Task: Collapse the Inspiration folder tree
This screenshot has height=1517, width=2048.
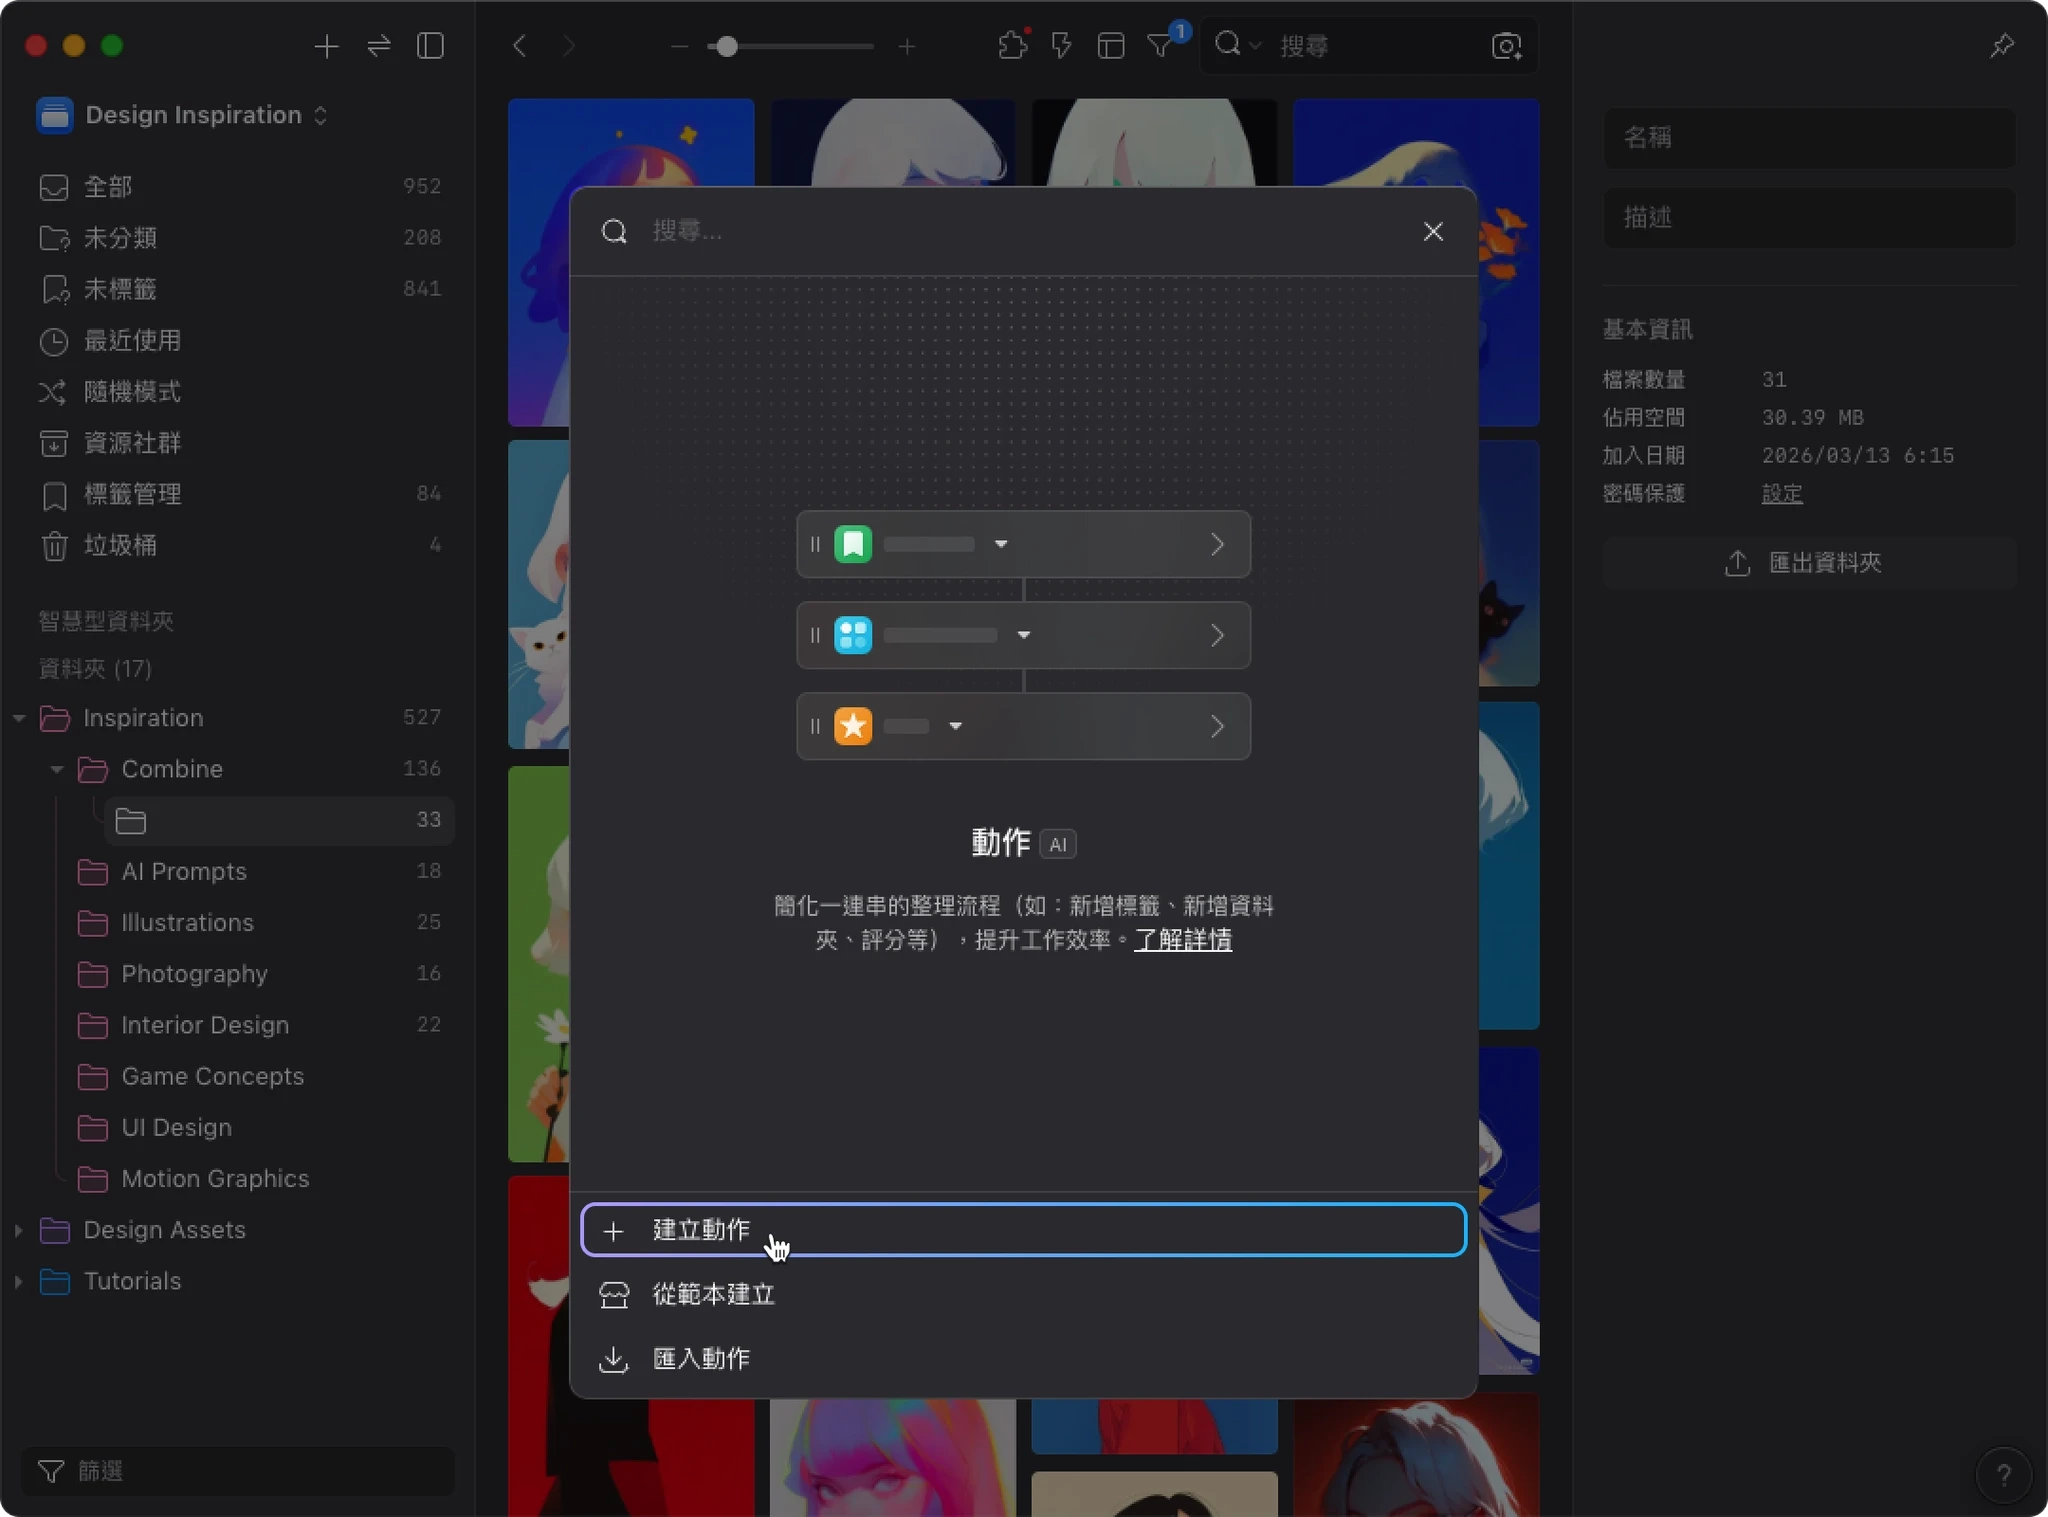Action: [x=19, y=718]
